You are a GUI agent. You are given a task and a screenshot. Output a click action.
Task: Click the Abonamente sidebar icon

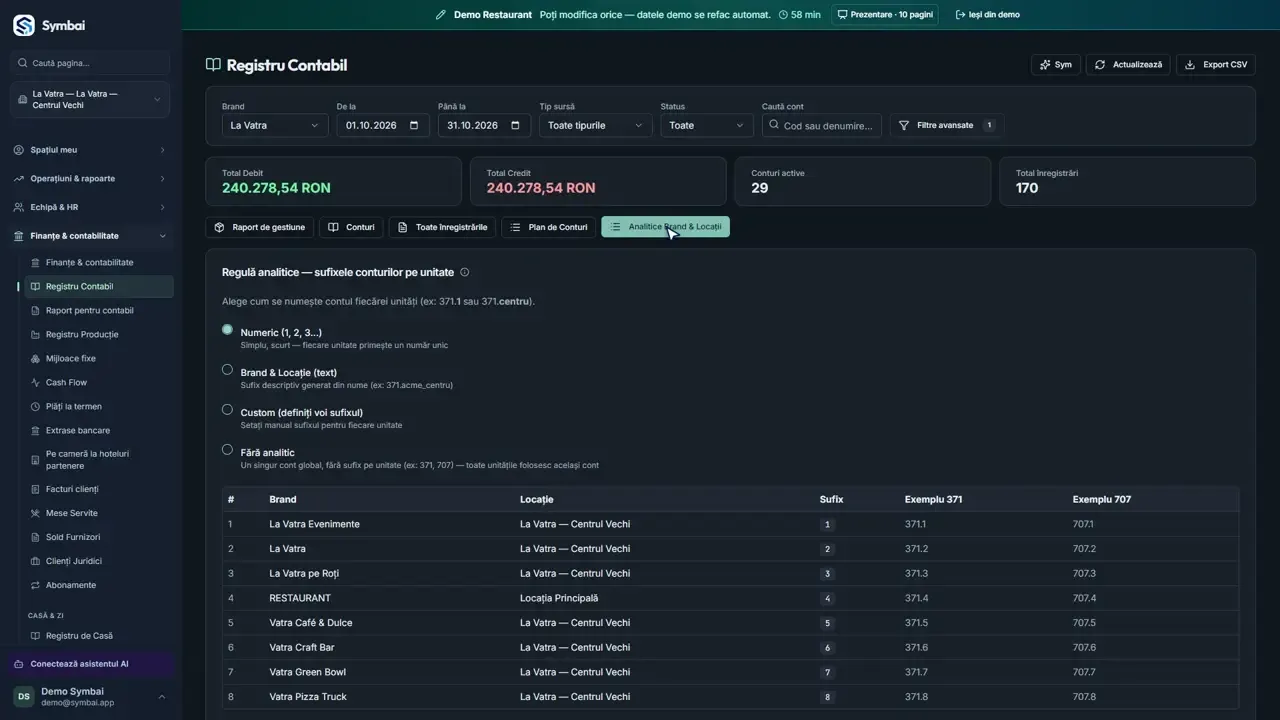coord(36,586)
